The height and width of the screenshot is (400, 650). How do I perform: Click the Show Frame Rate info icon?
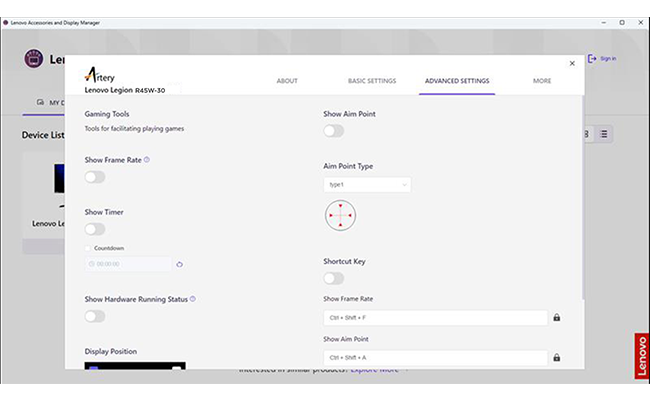tap(147, 160)
